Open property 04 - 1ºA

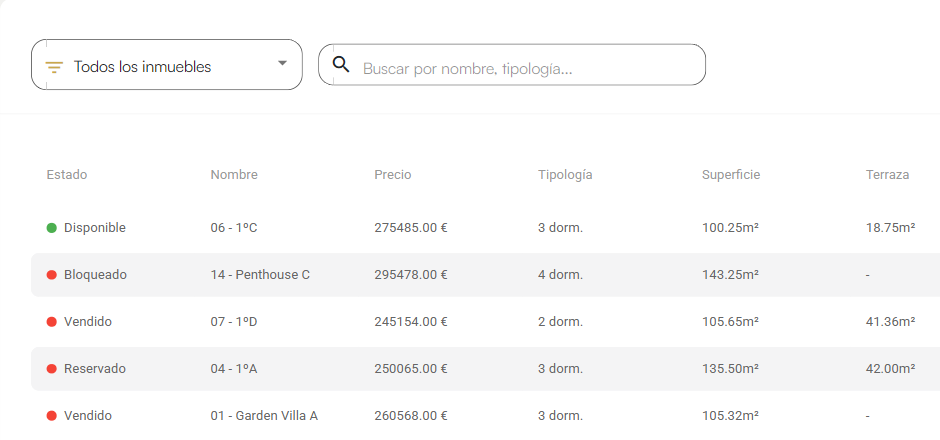234,369
